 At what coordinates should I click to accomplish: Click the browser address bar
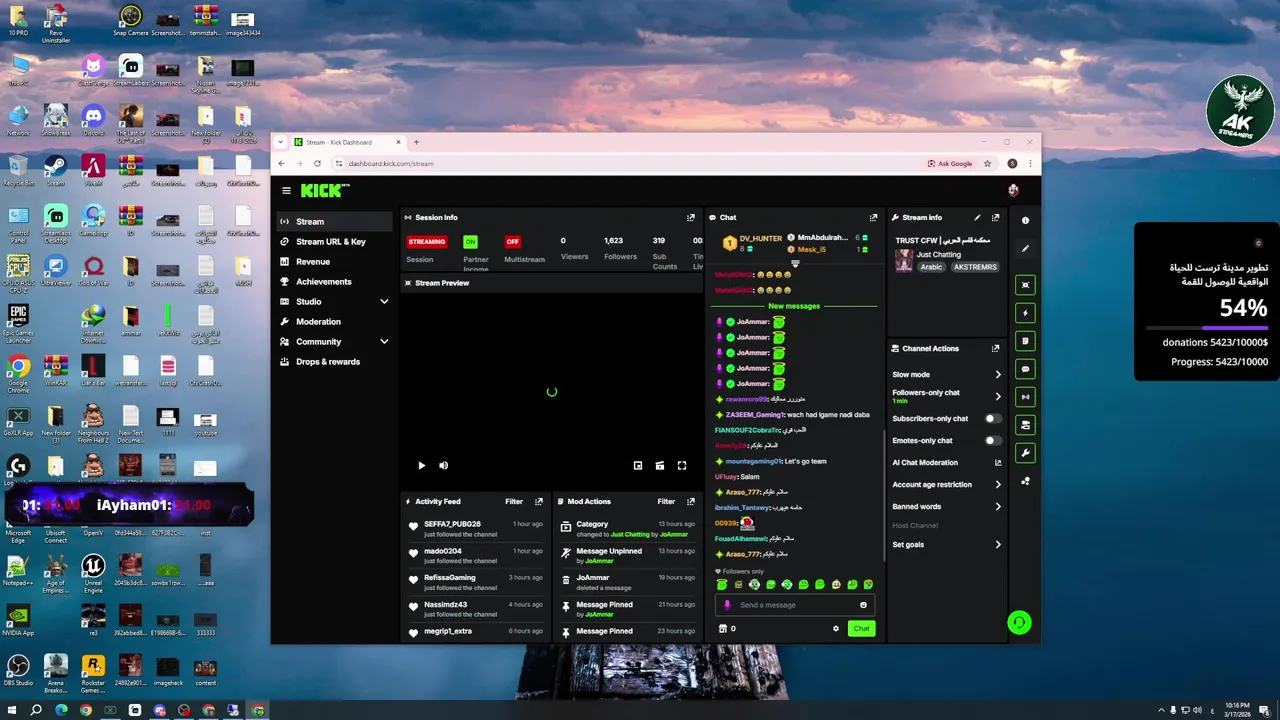[x=620, y=163]
